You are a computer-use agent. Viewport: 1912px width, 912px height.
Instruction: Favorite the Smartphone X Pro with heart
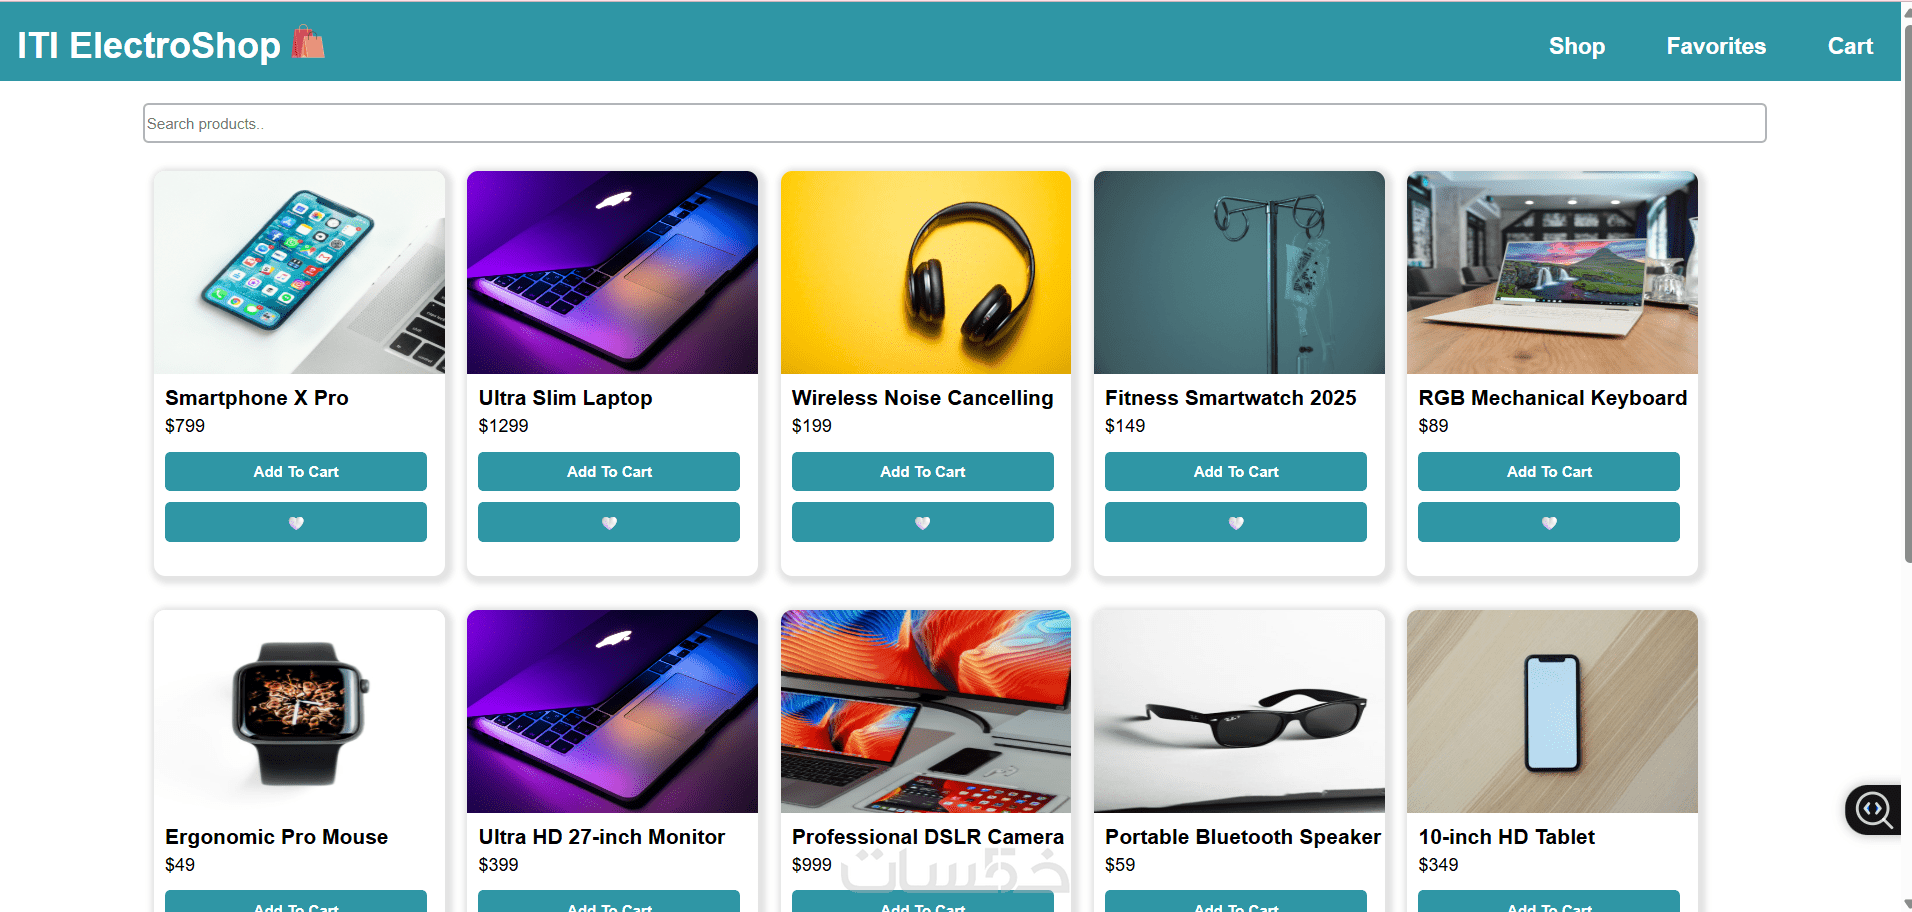tap(296, 522)
